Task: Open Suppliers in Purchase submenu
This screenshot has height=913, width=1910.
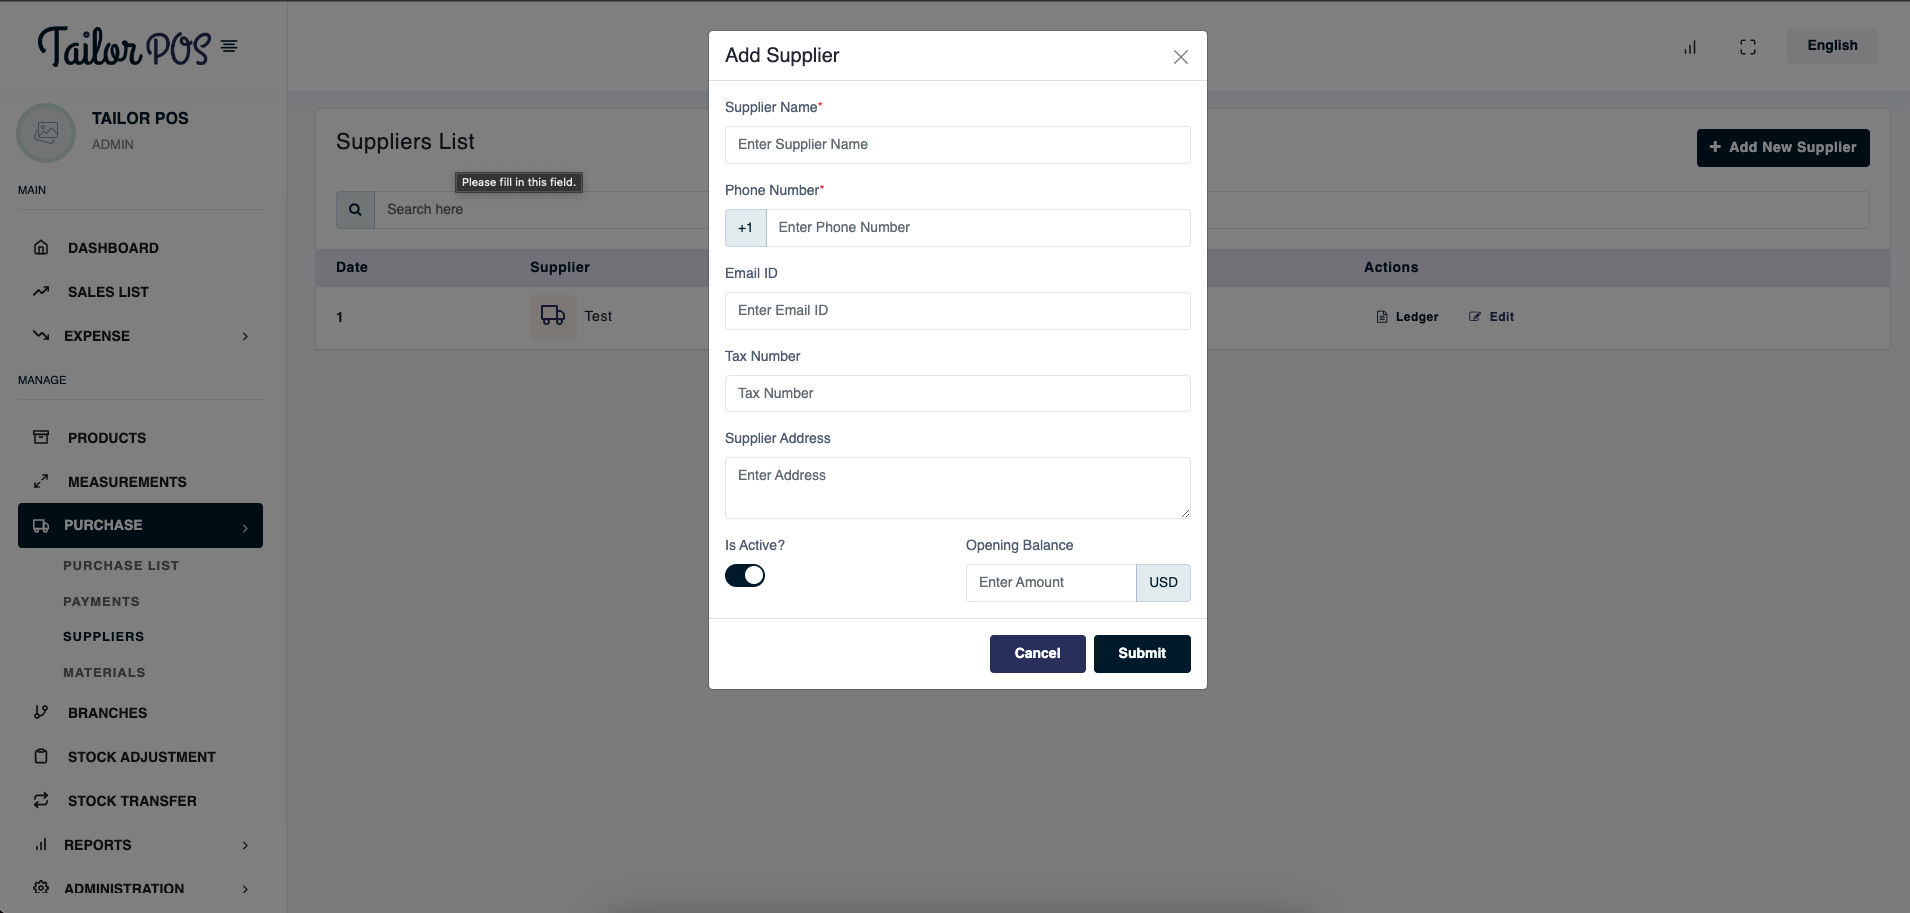Action: click(x=104, y=636)
